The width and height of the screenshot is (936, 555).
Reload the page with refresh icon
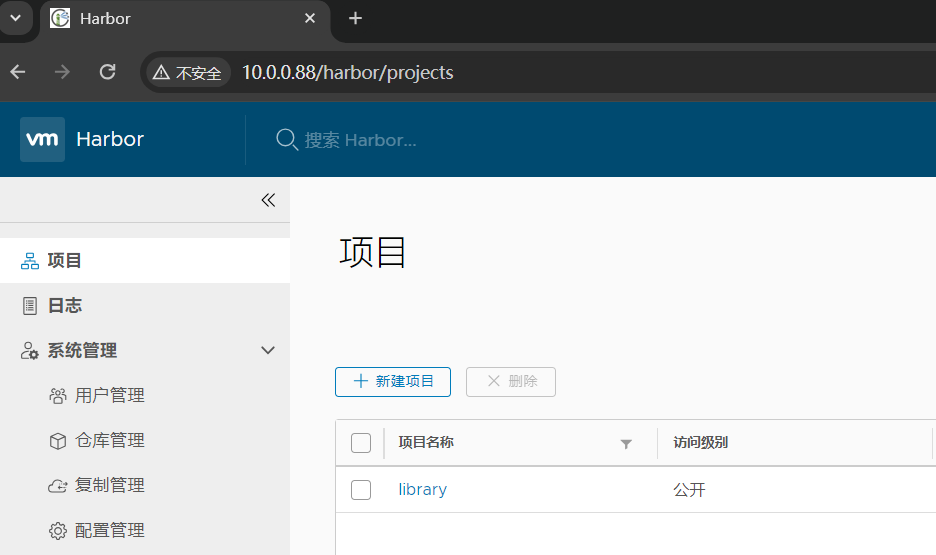pyautogui.click(x=108, y=72)
